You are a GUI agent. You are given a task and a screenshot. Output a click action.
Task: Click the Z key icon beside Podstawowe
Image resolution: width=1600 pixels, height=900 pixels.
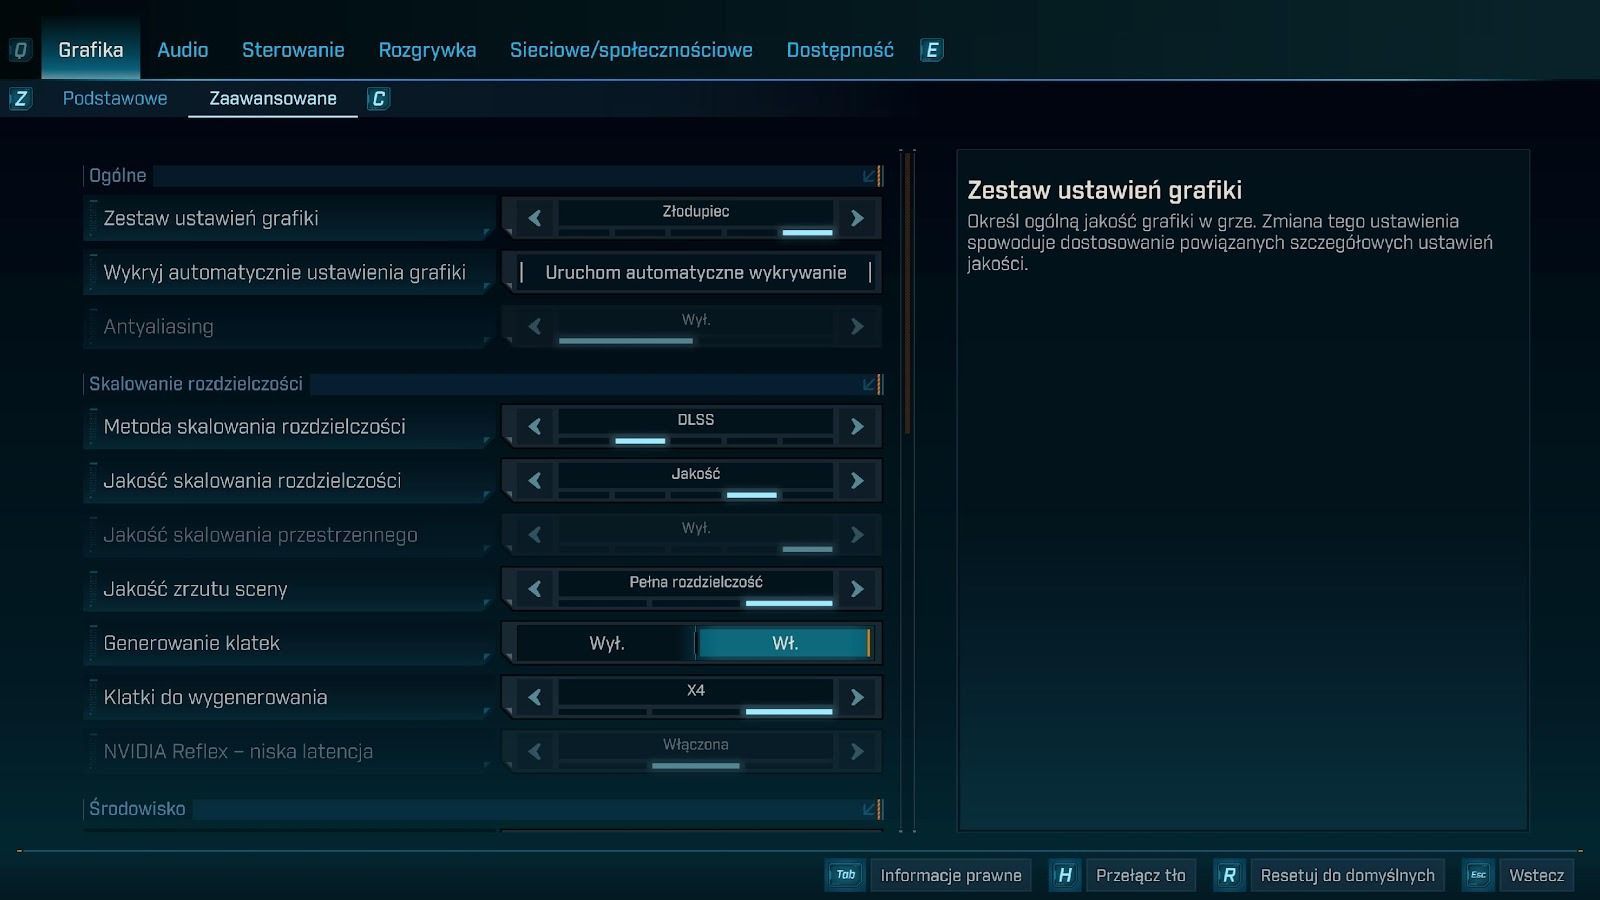click(x=20, y=99)
